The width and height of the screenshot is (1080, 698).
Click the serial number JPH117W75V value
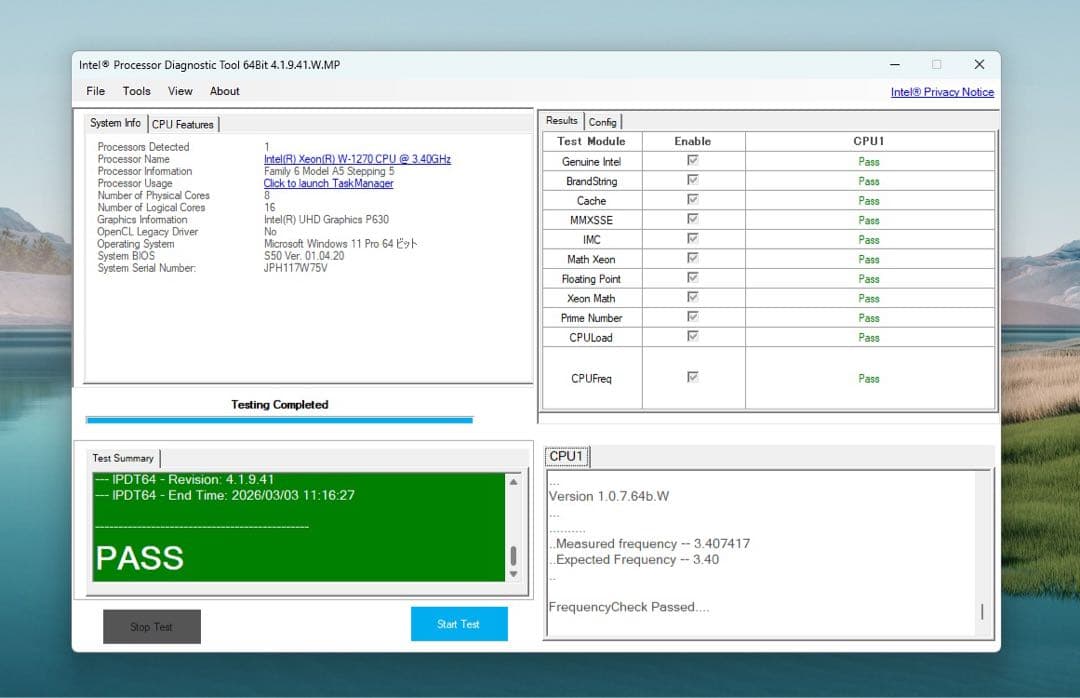point(295,268)
